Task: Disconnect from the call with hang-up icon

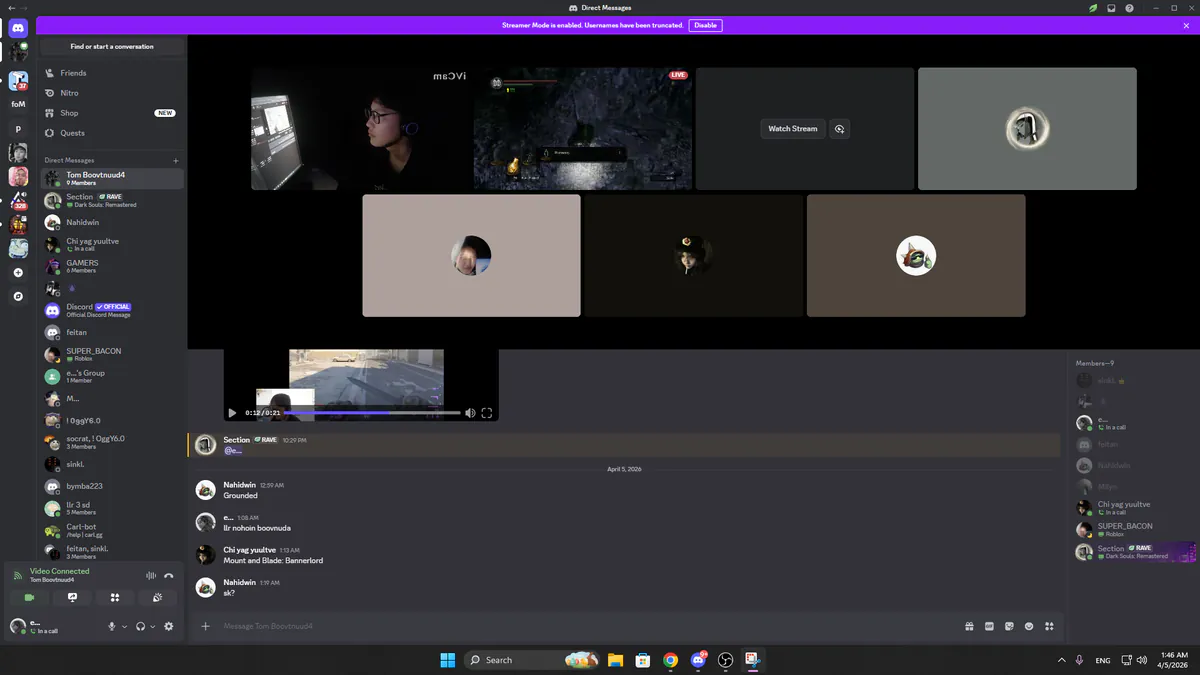Action: [169, 575]
